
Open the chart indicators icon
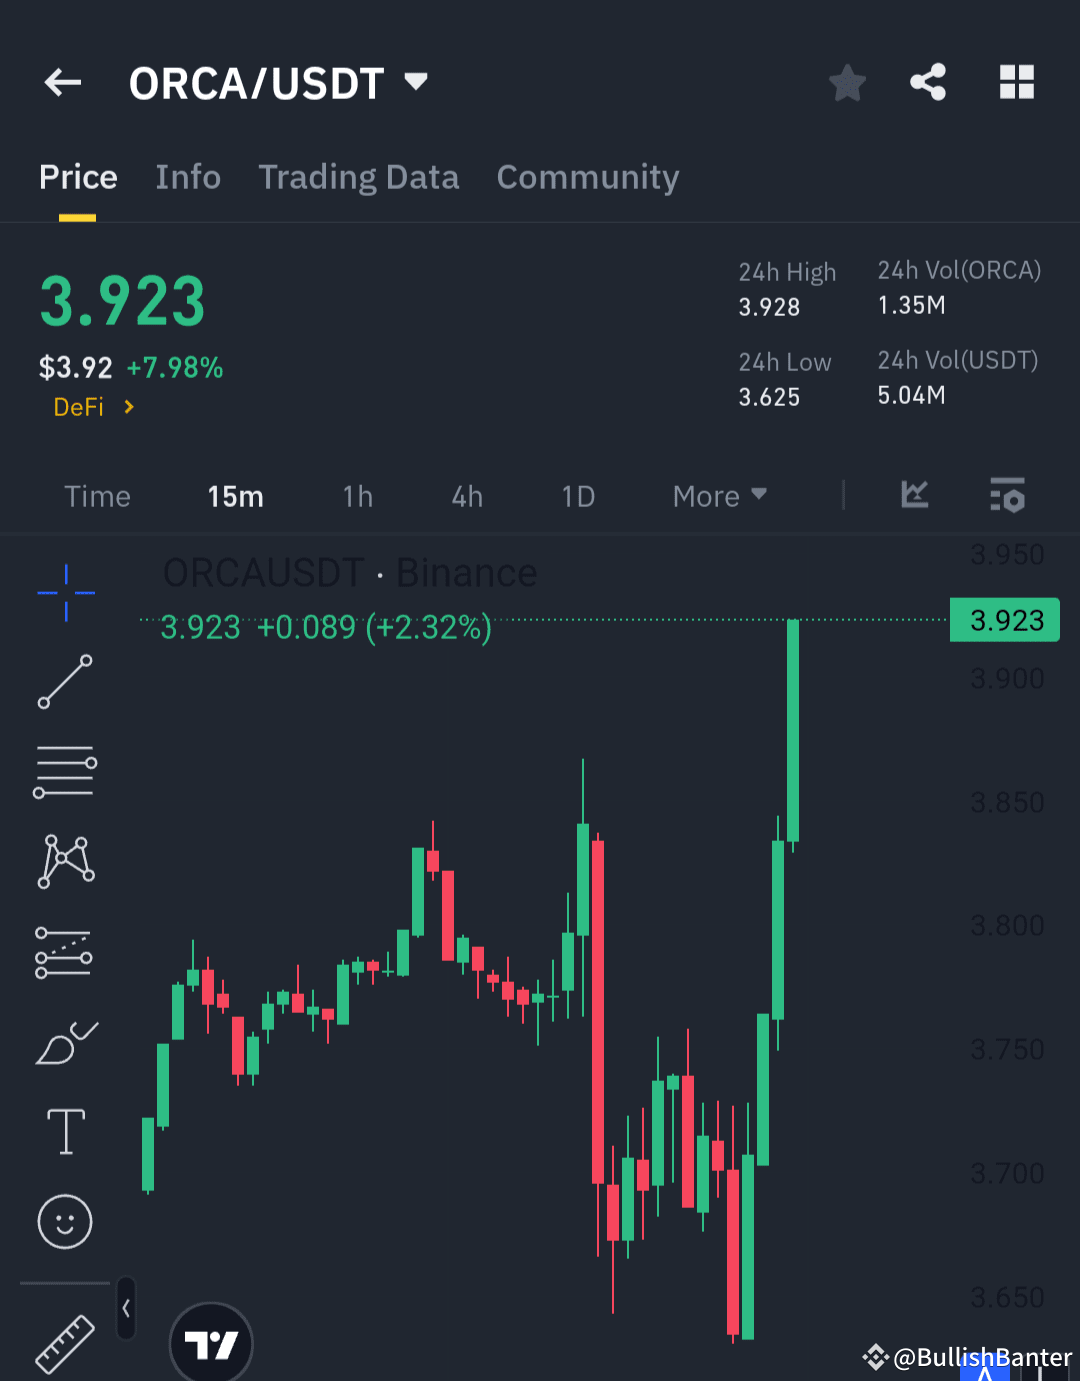[915, 494]
